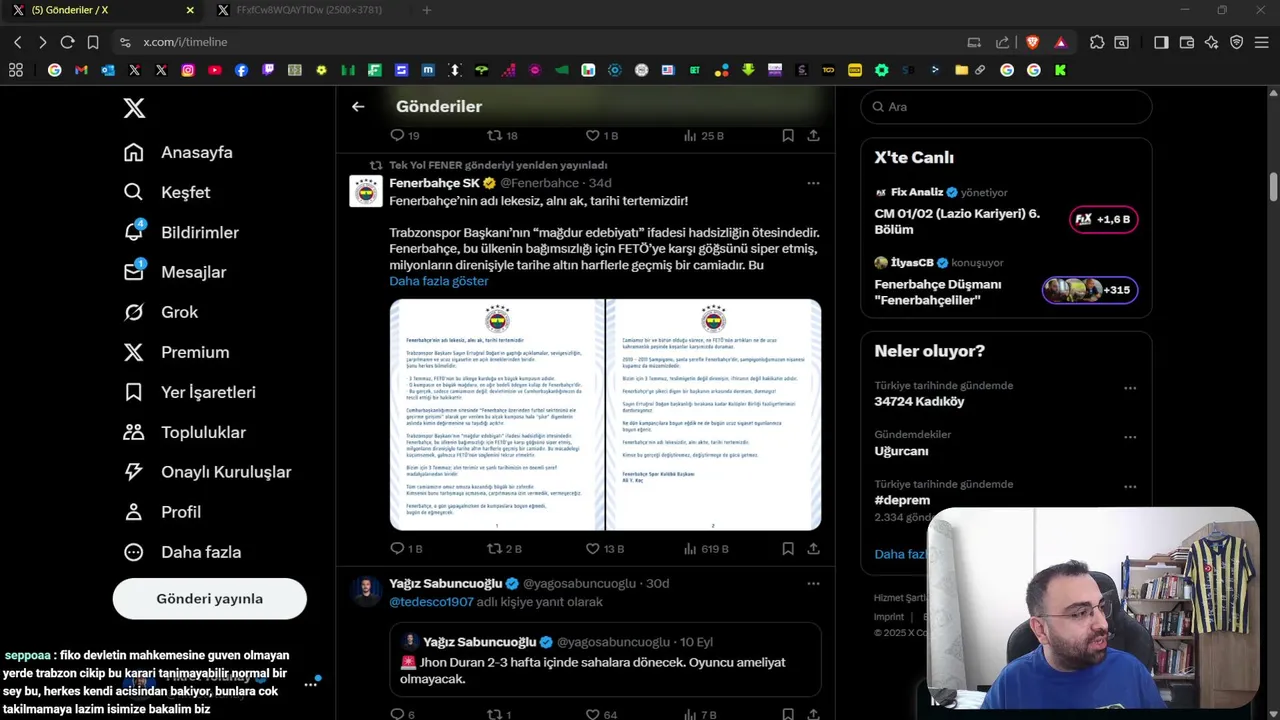The width and height of the screenshot is (1280, 720).
Task: Click browser back button
Action: 17,42
